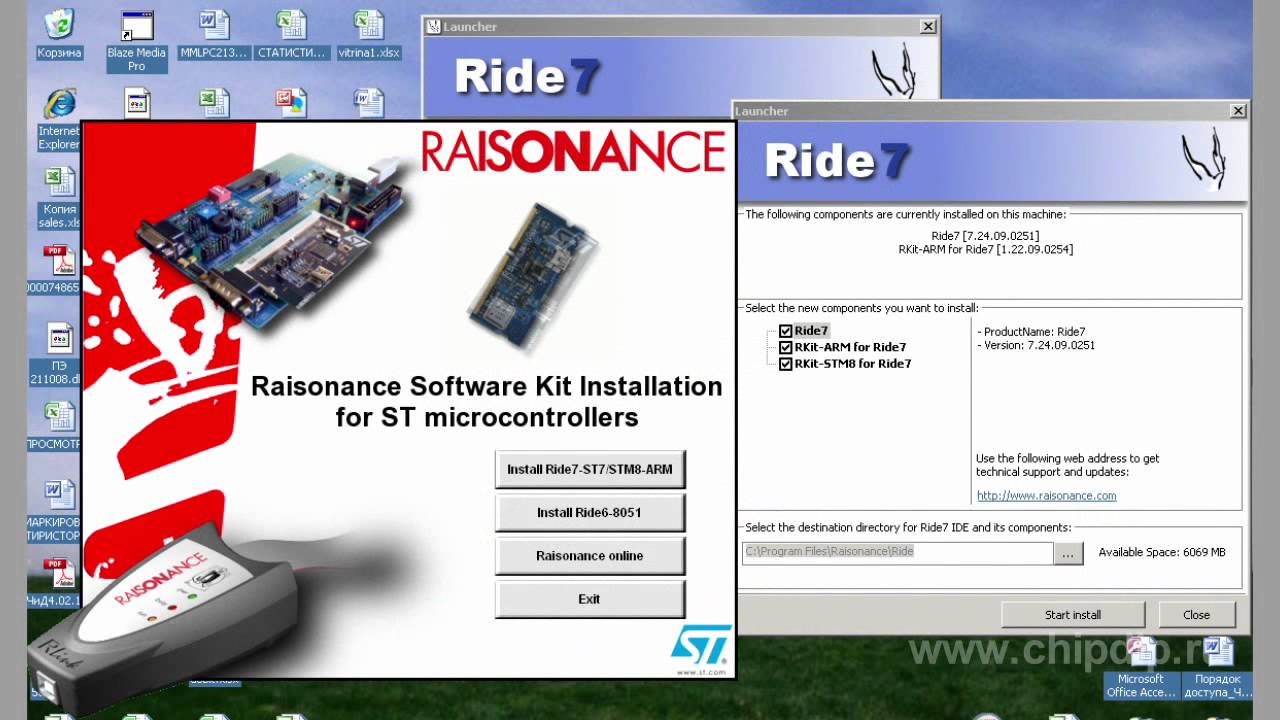Image resolution: width=1280 pixels, height=720 pixels.
Task: Click Install Ride7-ST7/STM8-ARM button
Action: [590, 469]
